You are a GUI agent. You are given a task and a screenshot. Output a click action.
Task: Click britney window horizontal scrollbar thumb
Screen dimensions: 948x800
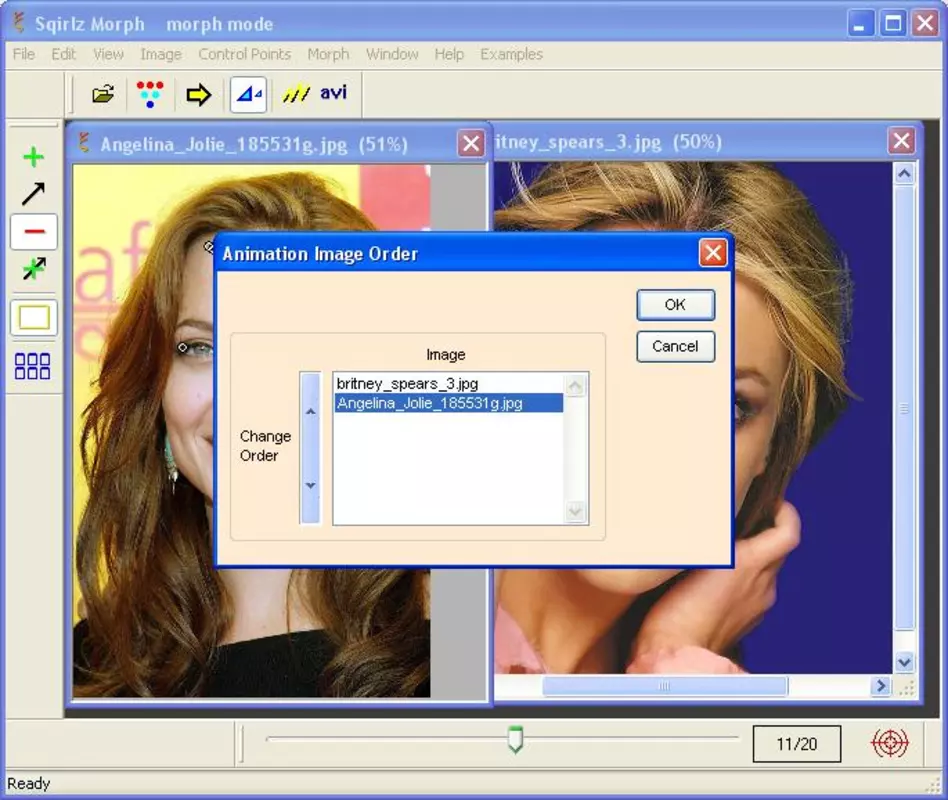coord(665,686)
